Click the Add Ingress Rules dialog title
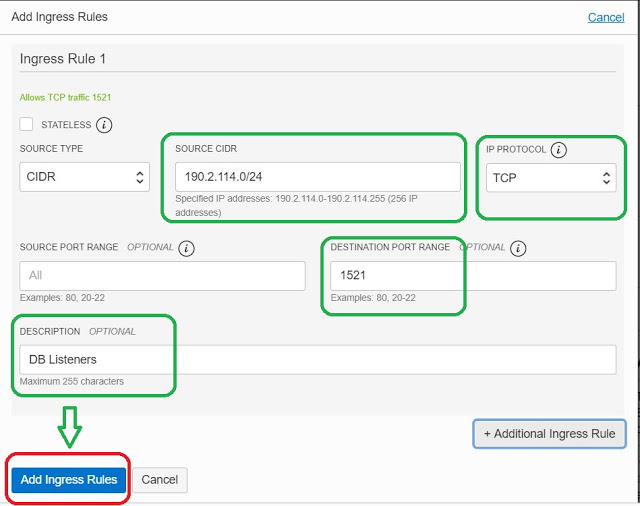640x506 pixels. (59, 17)
